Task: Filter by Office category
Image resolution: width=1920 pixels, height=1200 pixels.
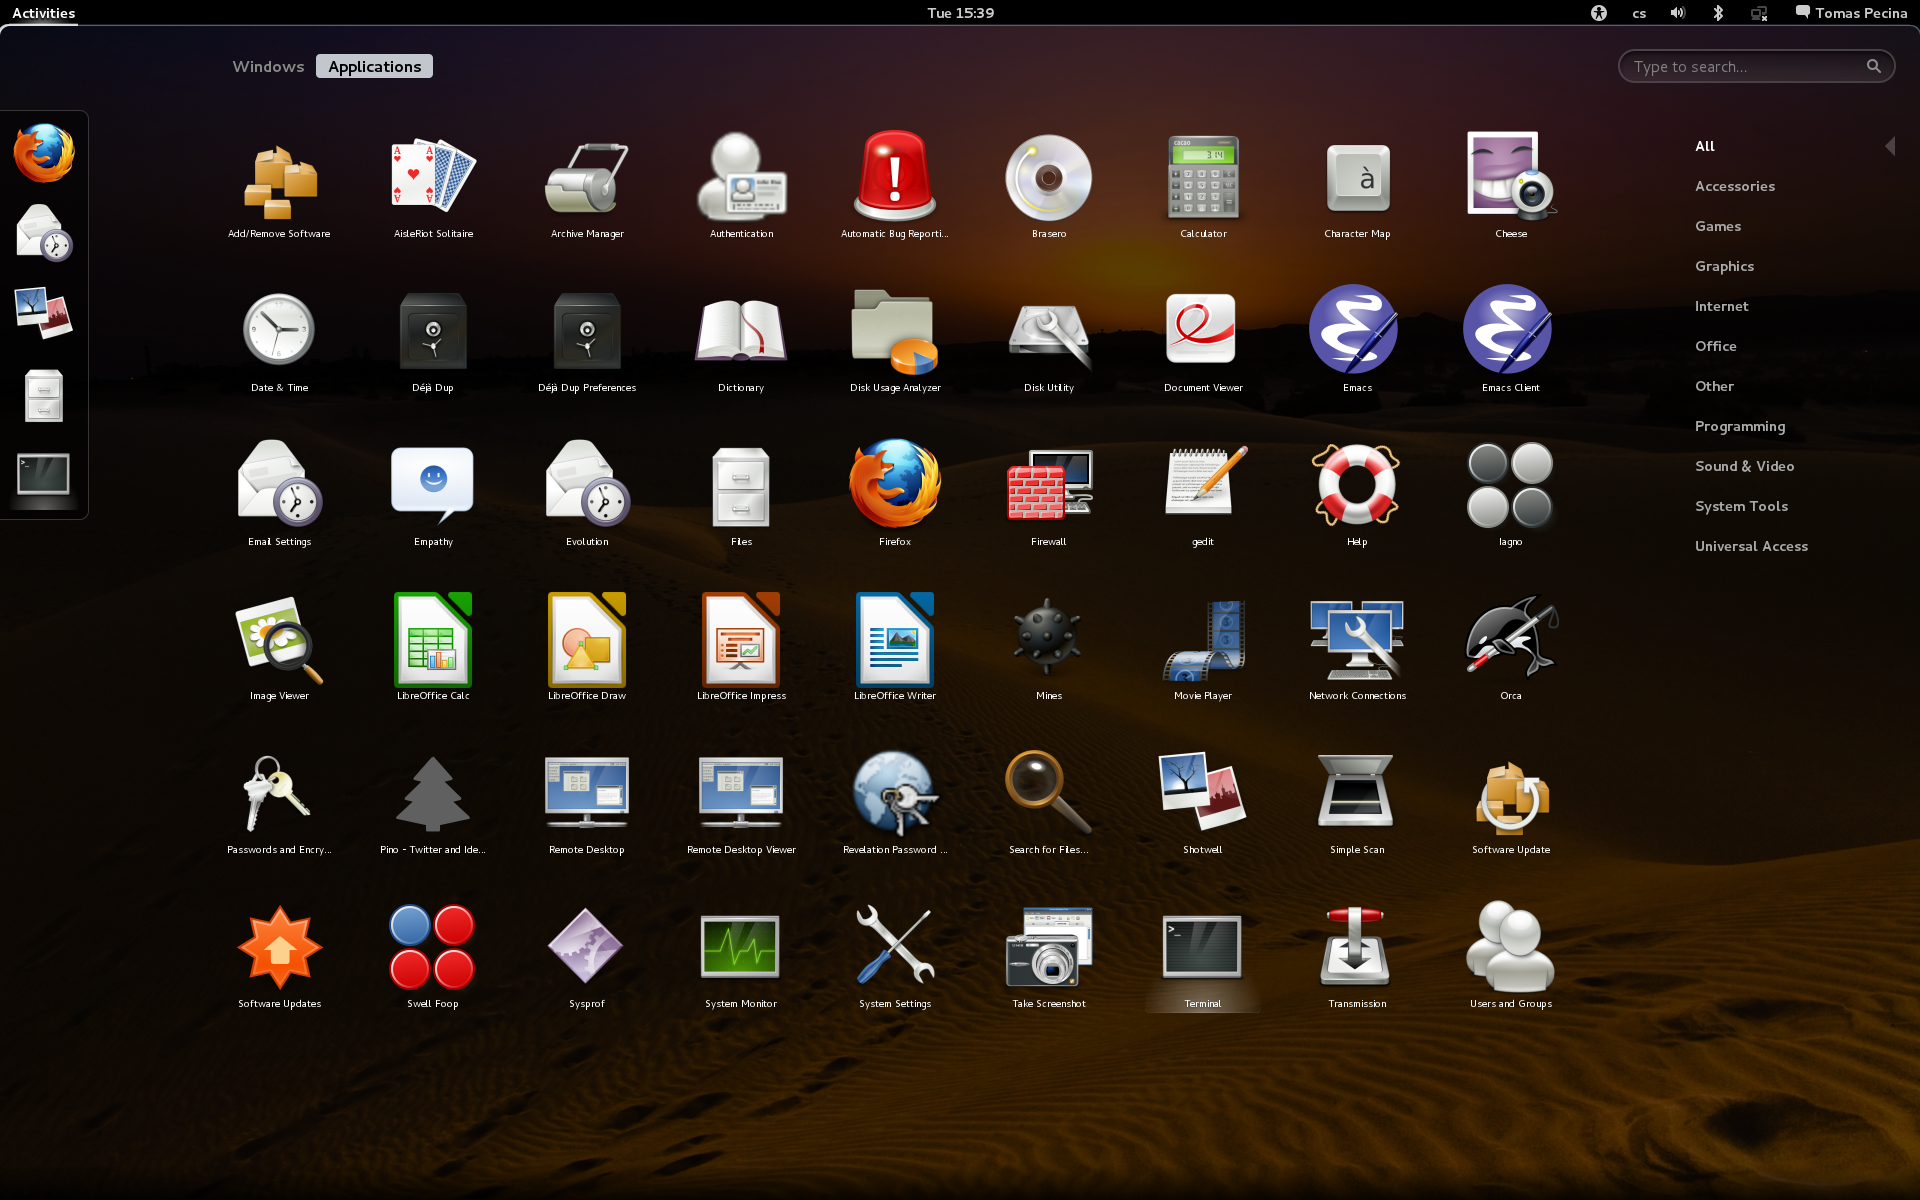Action: coord(1716,346)
